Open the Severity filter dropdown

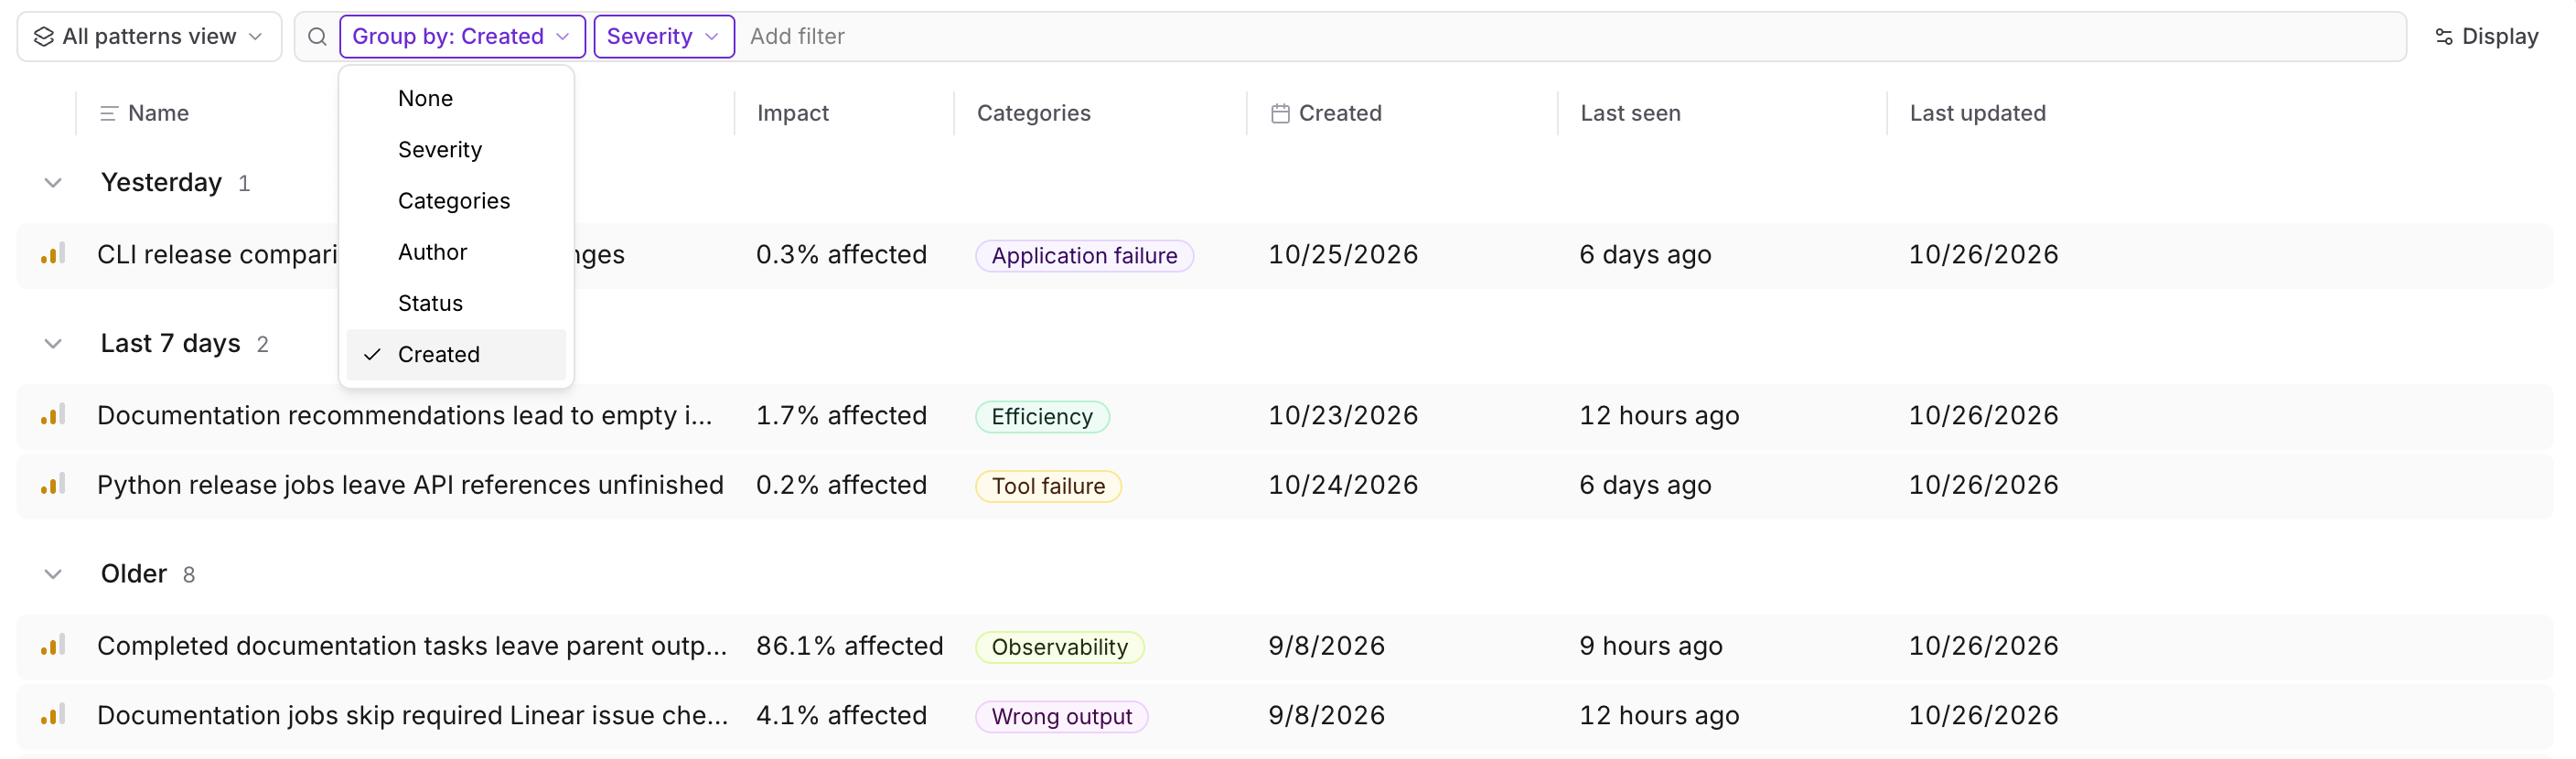pyautogui.click(x=664, y=37)
